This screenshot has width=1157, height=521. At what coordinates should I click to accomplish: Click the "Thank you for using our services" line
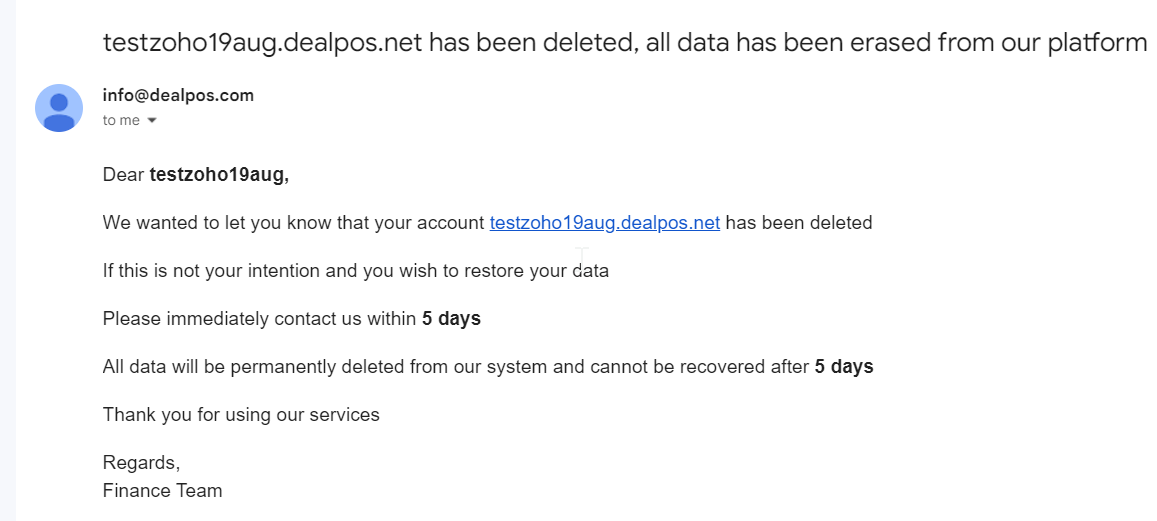[x=241, y=415]
